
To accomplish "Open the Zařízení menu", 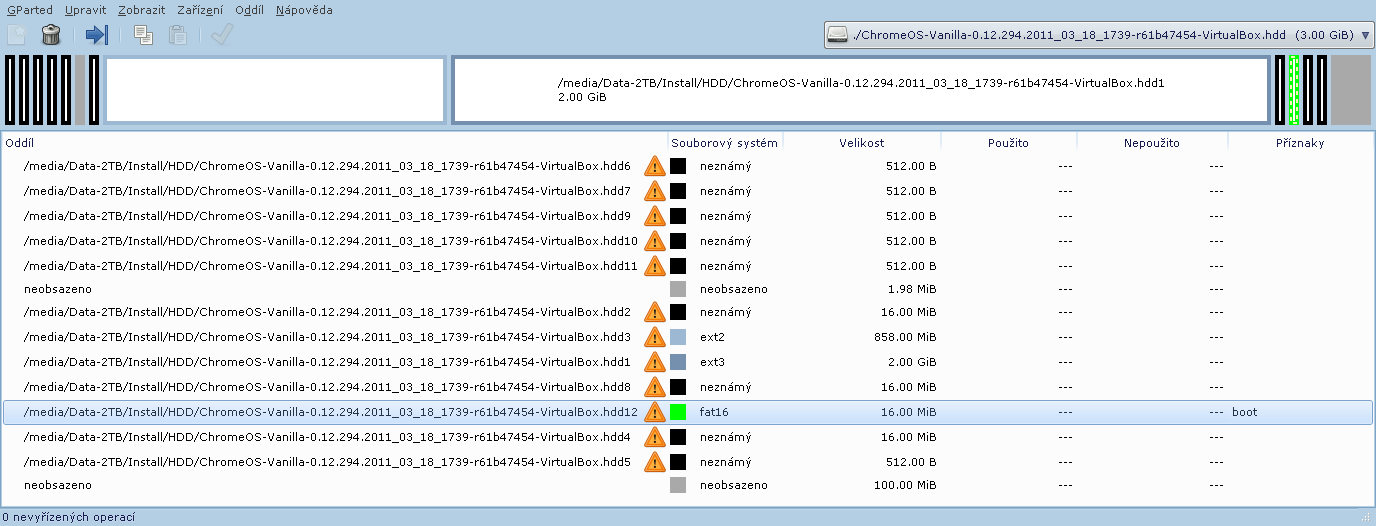I will [200, 10].
